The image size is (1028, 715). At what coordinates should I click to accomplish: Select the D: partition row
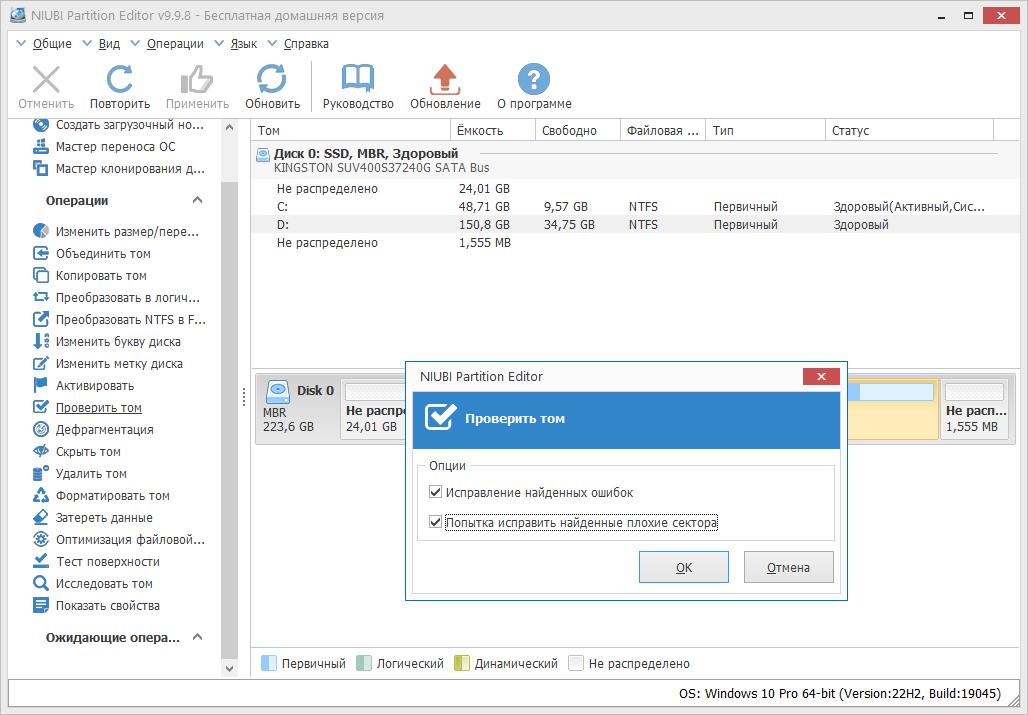pos(636,224)
